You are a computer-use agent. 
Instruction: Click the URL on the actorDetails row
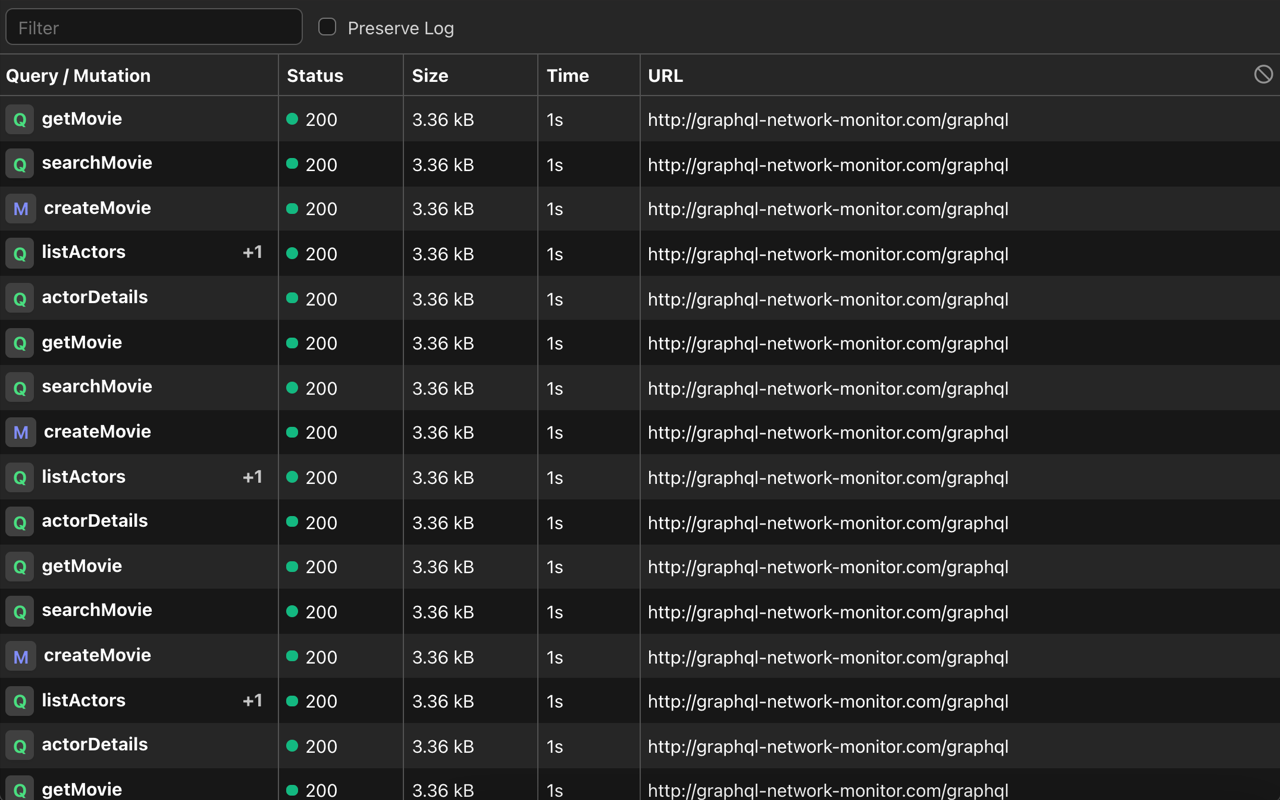point(828,299)
